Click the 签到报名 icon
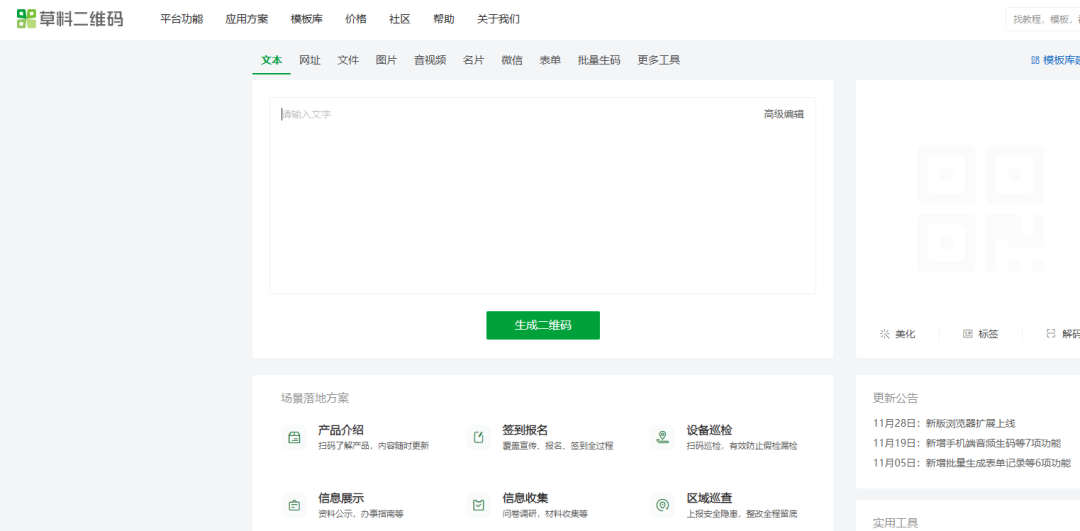 tap(478, 437)
